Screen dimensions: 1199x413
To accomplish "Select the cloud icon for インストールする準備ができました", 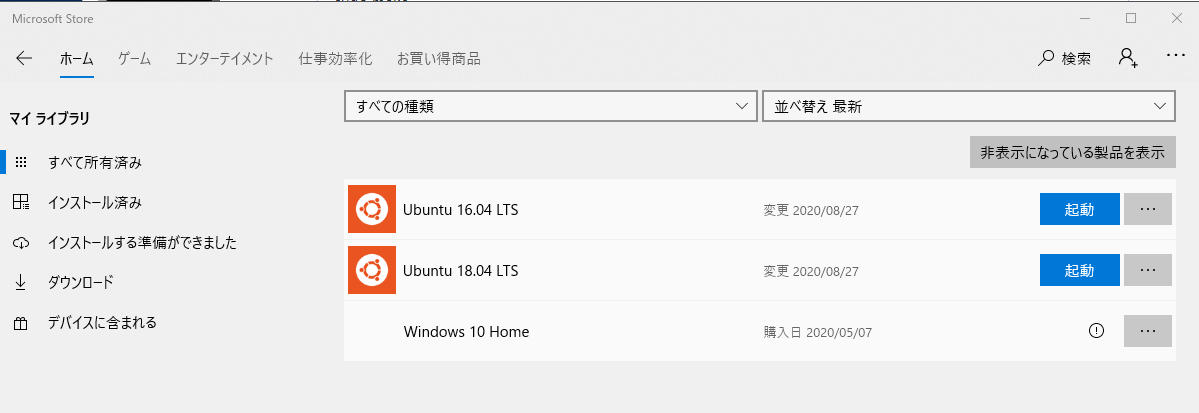I will 21,243.
